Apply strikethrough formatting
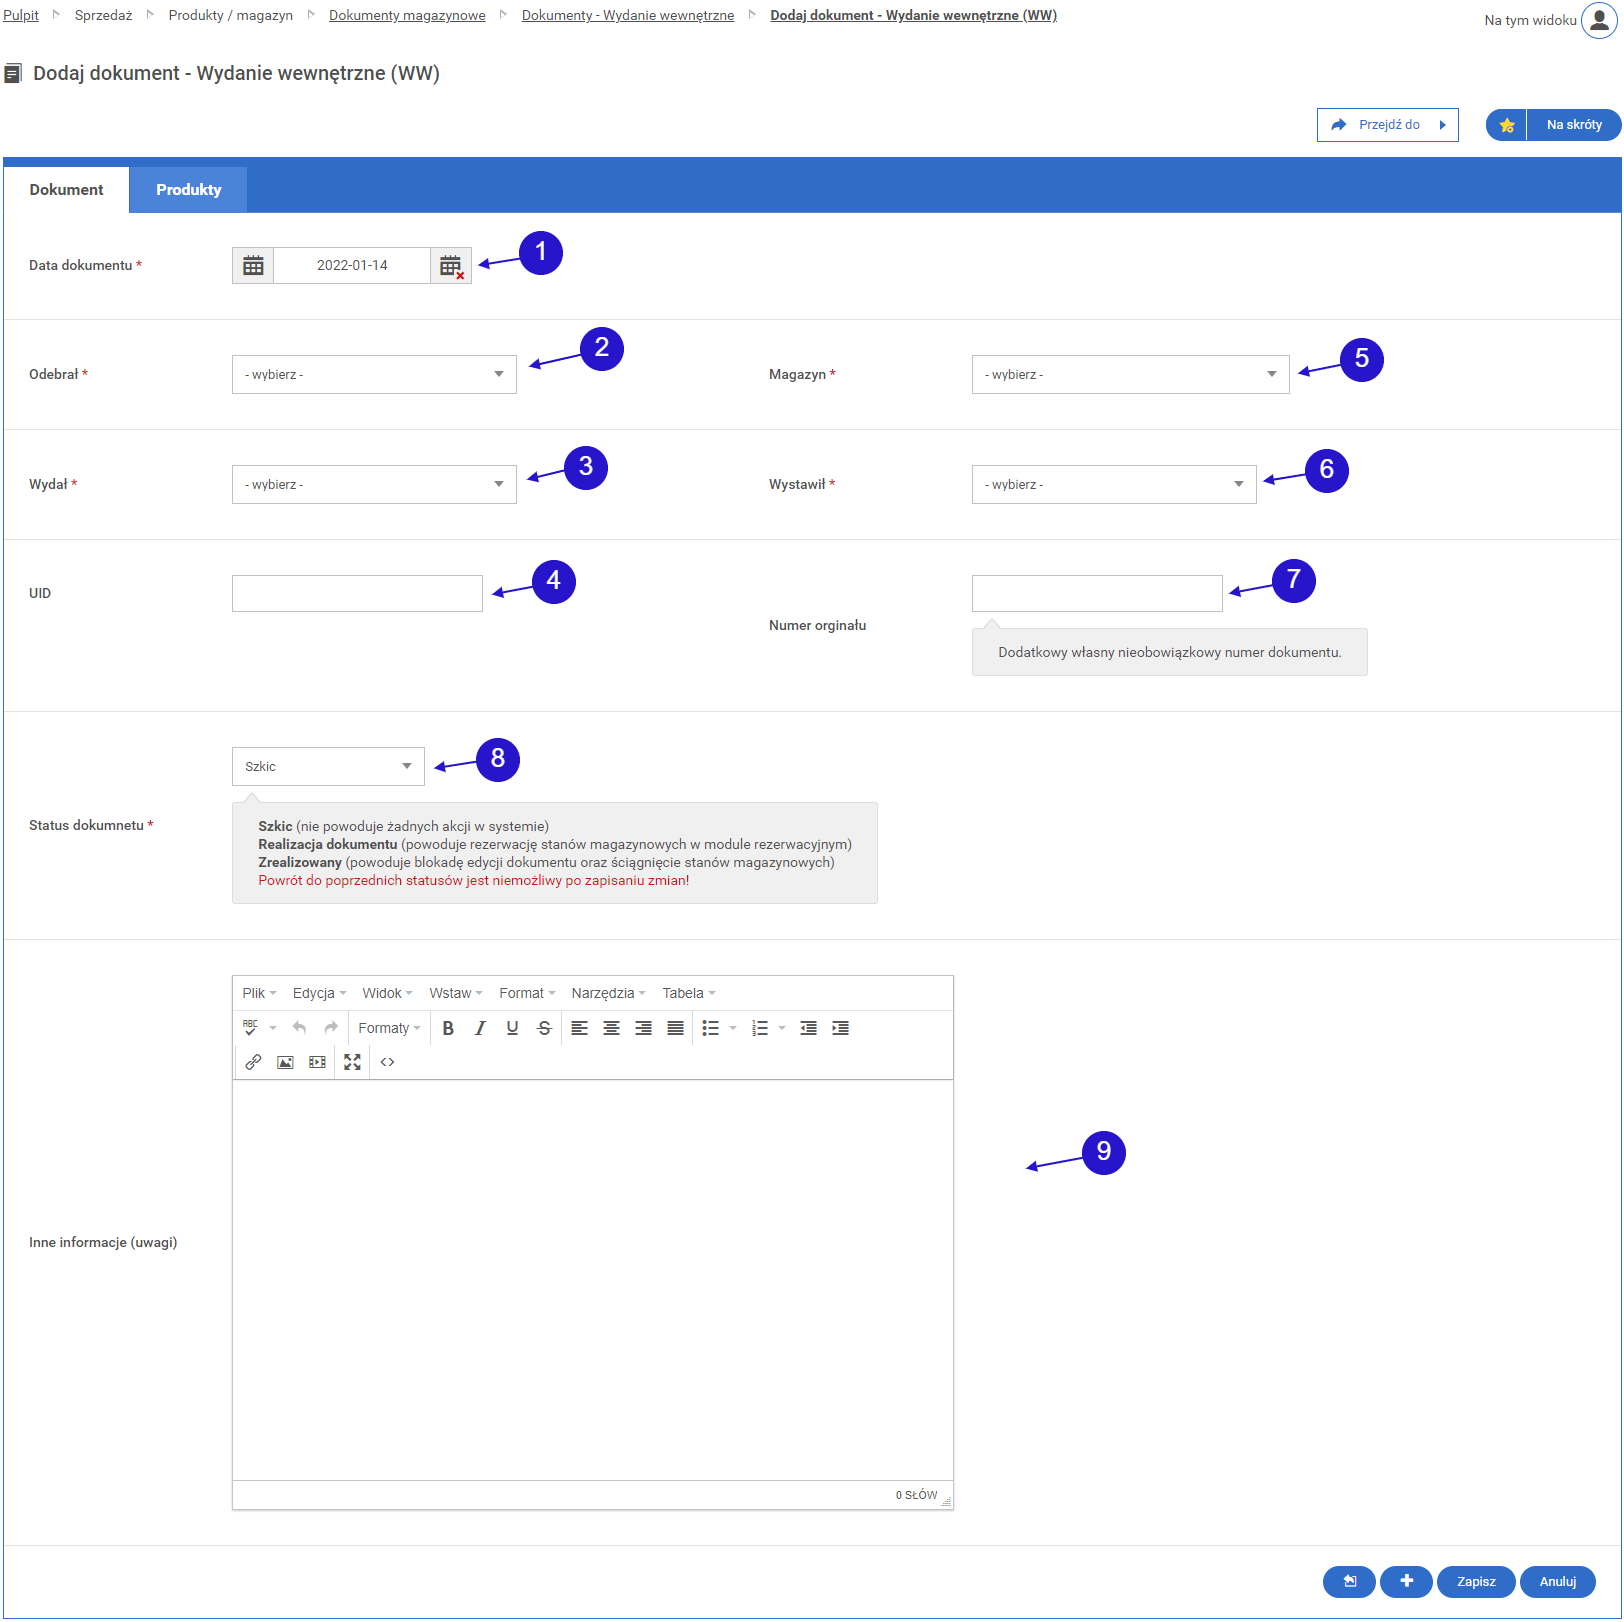1624x1622 pixels. click(x=544, y=1028)
